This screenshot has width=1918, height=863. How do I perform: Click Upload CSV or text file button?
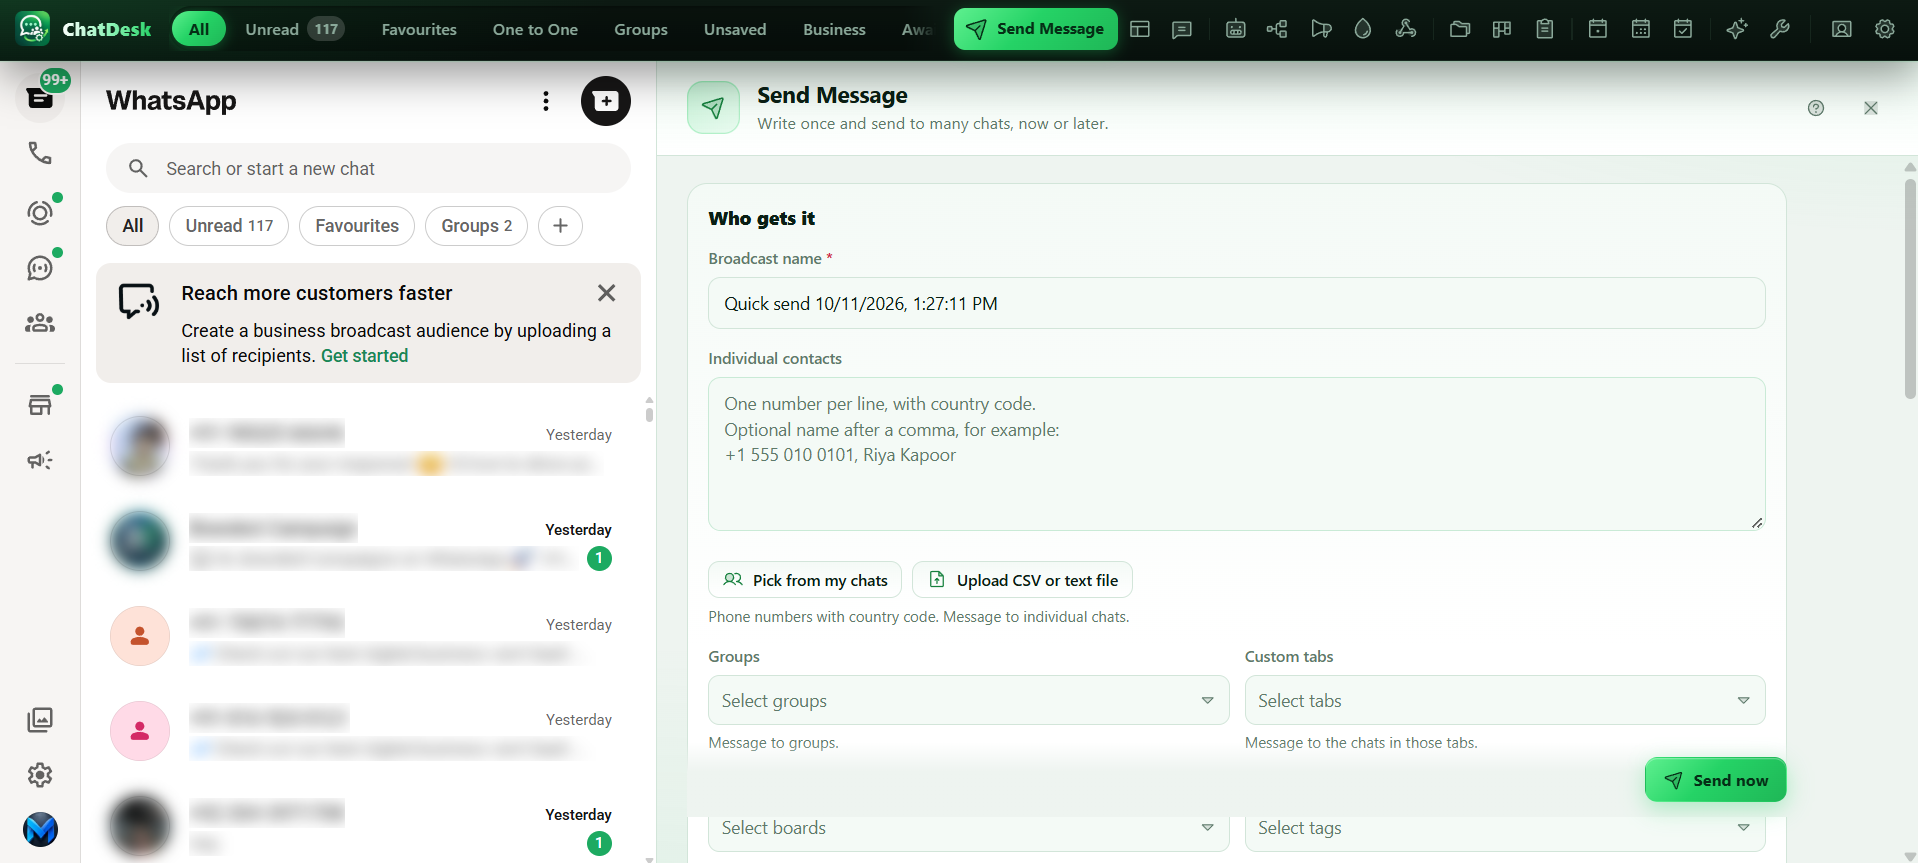[1022, 580]
